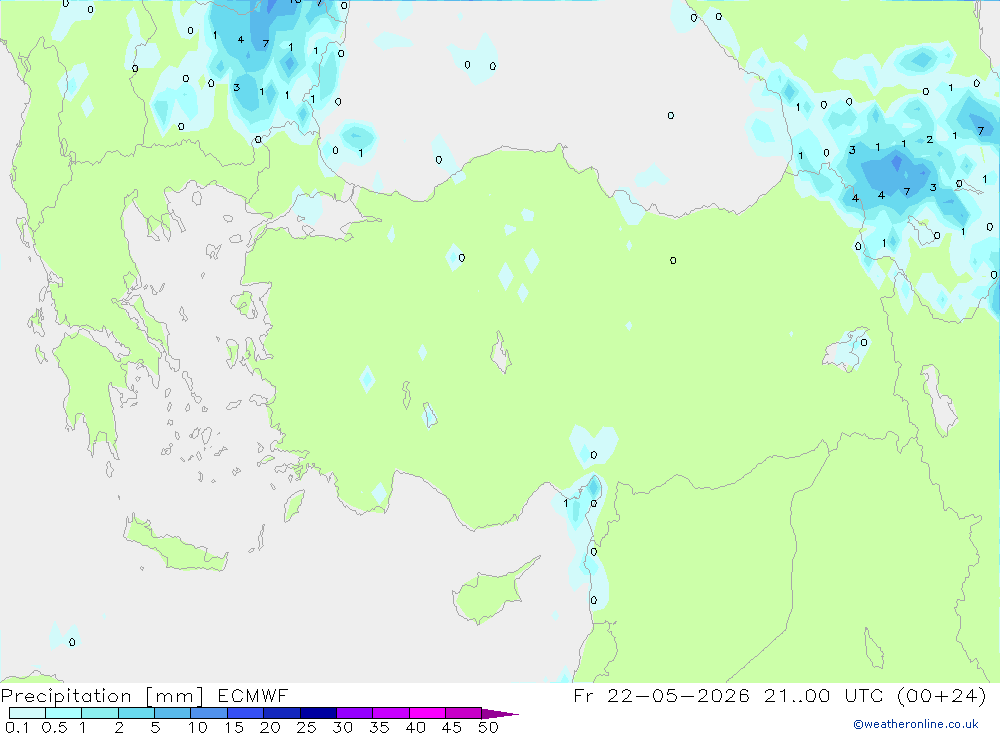Choose the 10–15 mm legend swatch
Screen dimensions: 1000x733
pyautogui.click(x=209, y=713)
